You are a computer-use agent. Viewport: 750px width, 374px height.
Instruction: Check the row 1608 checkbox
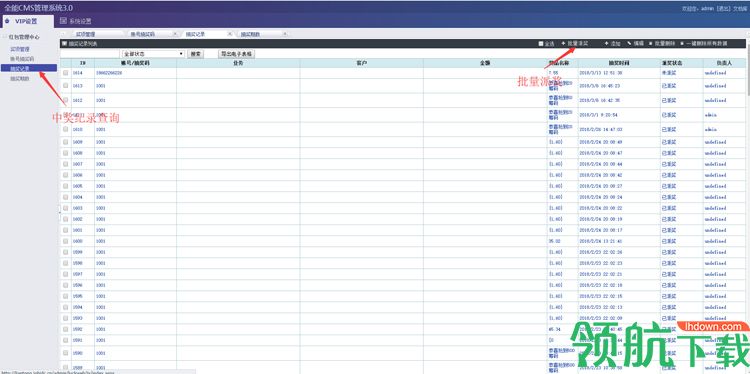(66, 153)
